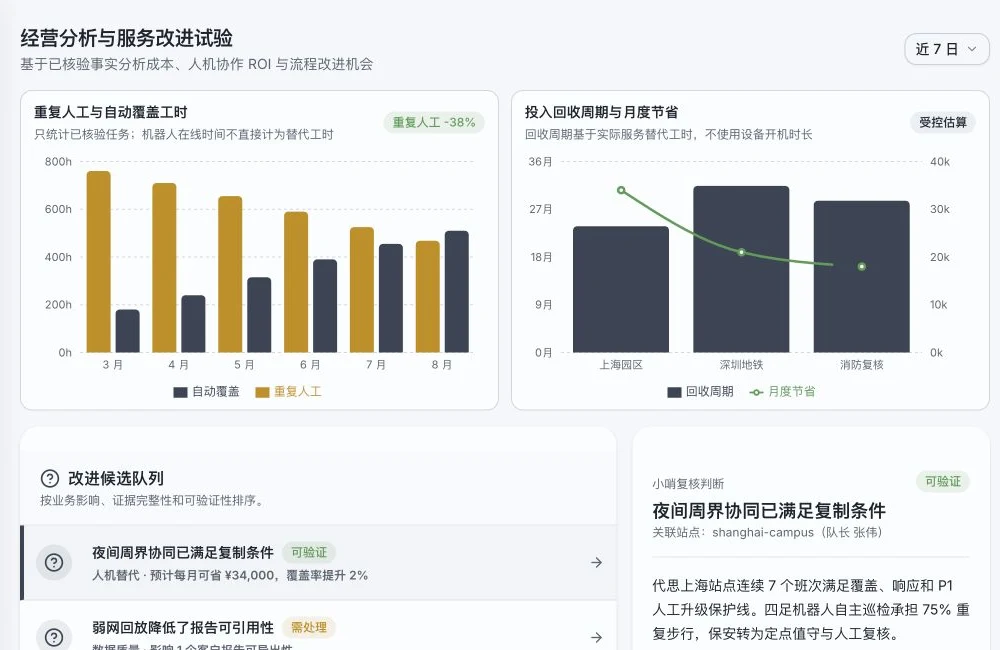The height and width of the screenshot is (650, 1000).
Task: Click the 8 月 自动覆盖 bar
Action: pos(457,292)
